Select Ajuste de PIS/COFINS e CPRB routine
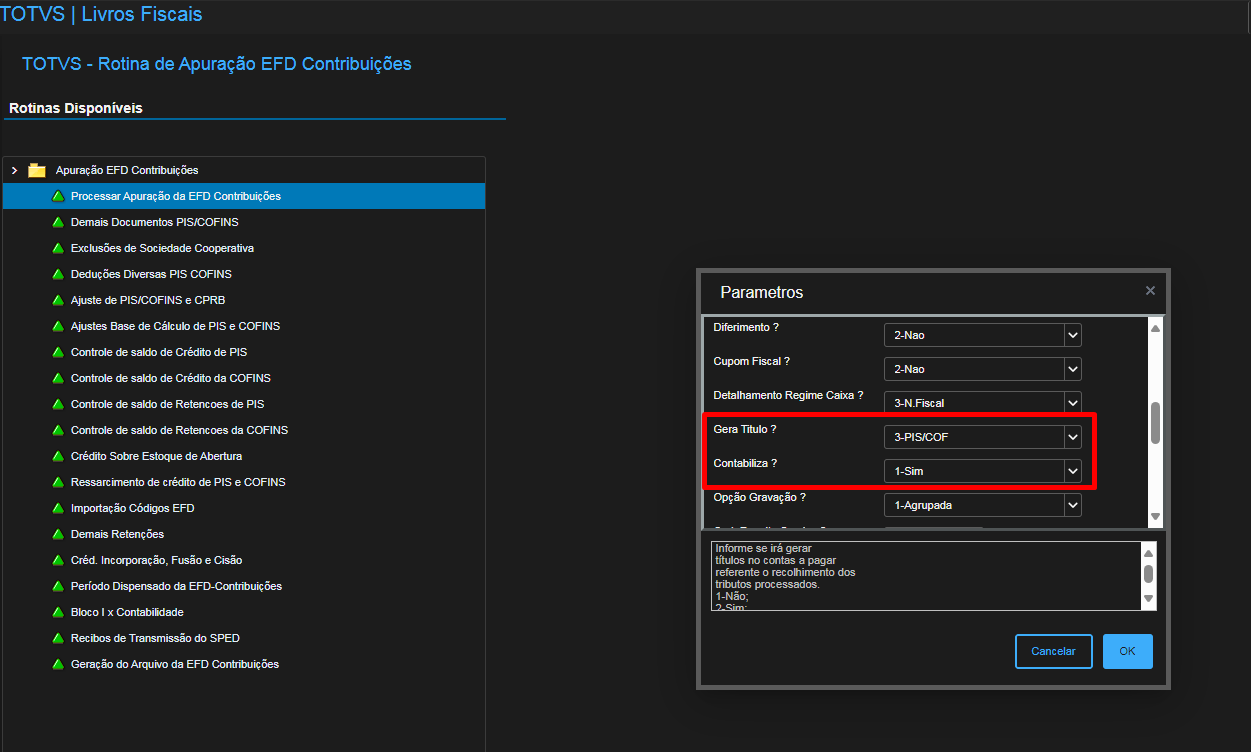 [244, 300]
